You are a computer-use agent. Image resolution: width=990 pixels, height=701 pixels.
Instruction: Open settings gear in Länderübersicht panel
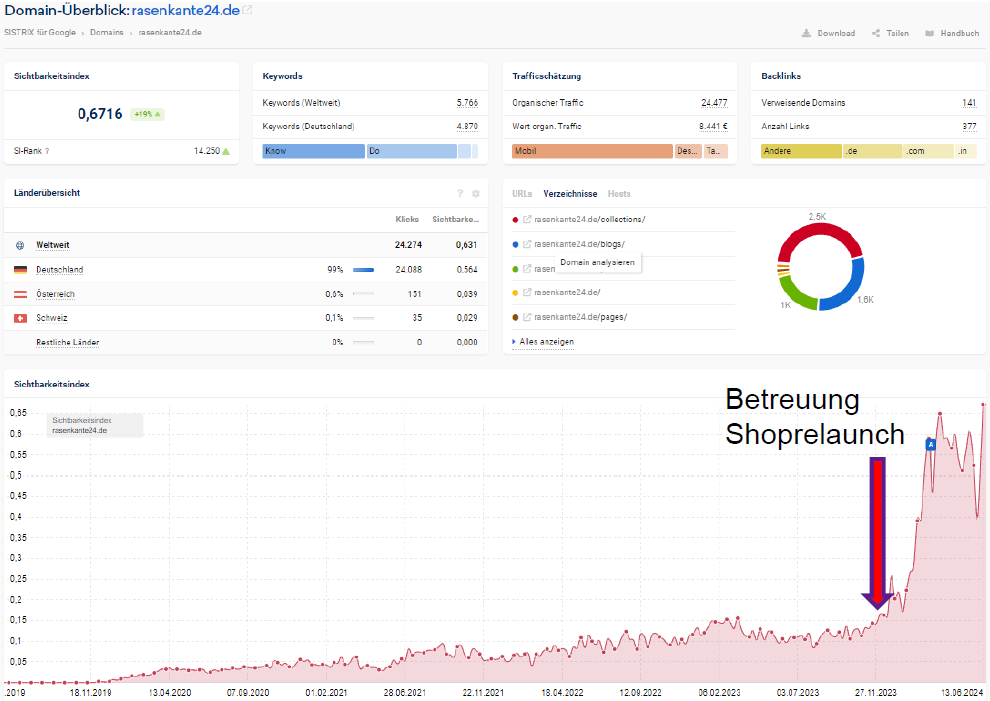(x=476, y=194)
